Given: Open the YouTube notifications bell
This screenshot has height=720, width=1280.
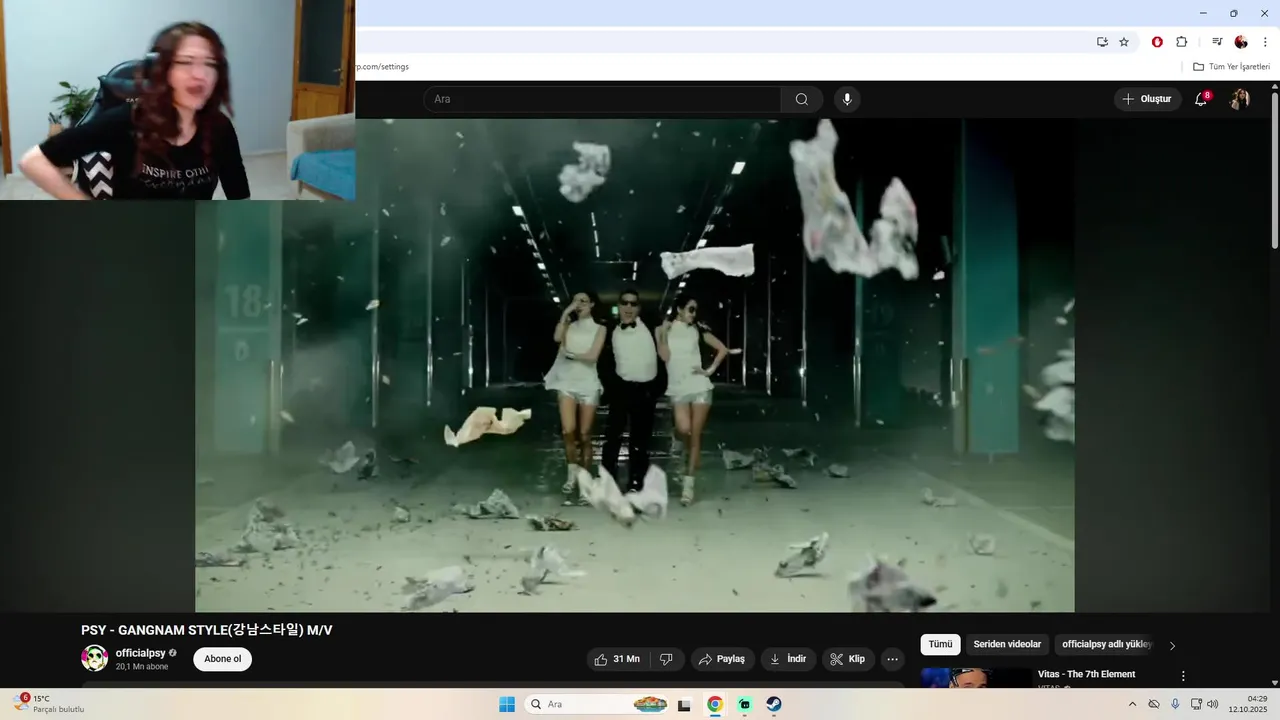Looking at the screenshot, I should 1201,99.
